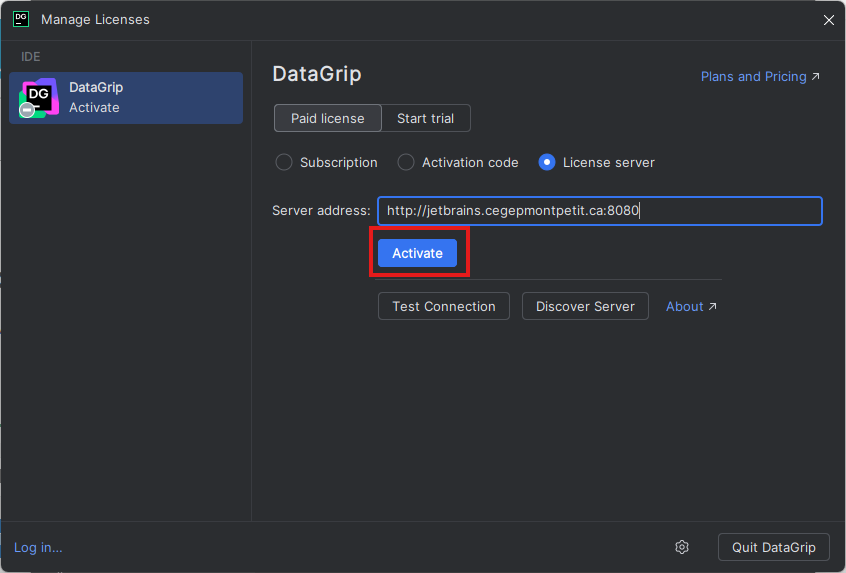Select the Subscription radio option
The image size is (846, 573).
tap(284, 162)
